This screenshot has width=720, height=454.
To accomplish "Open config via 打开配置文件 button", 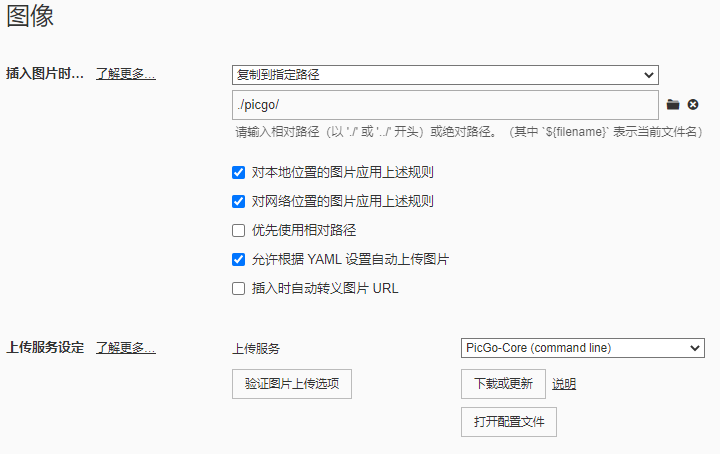I will [x=509, y=422].
